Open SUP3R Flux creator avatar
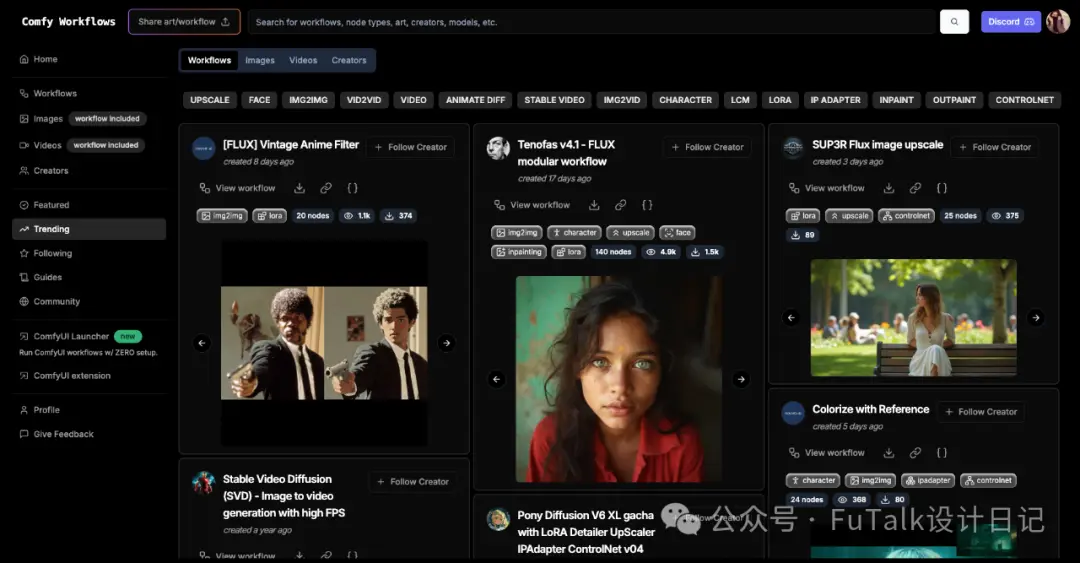The image size is (1080, 563). [x=793, y=147]
